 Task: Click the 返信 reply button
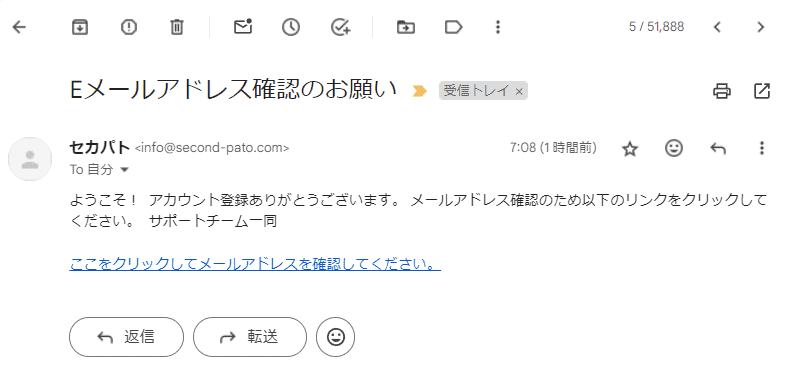click(126, 337)
